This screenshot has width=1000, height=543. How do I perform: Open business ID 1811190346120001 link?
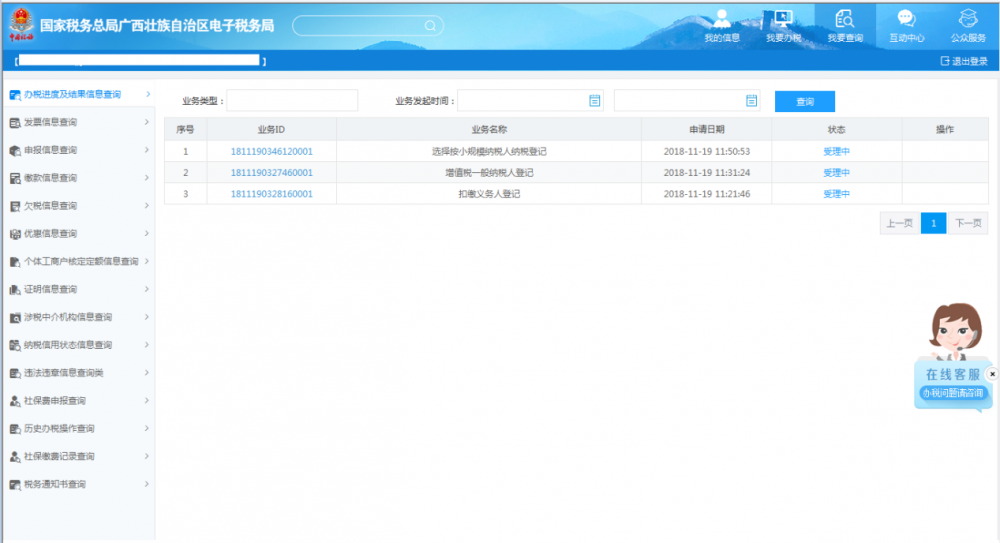point(271,152)
